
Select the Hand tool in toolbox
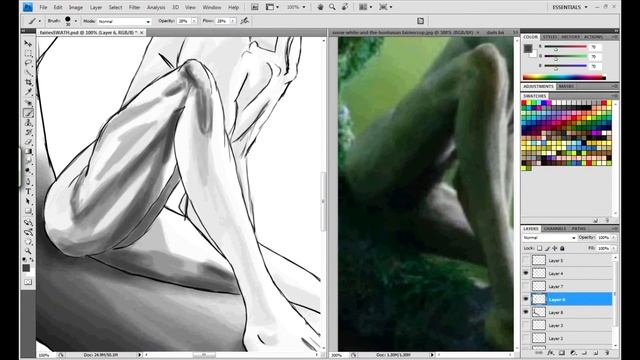coord(28,242)
